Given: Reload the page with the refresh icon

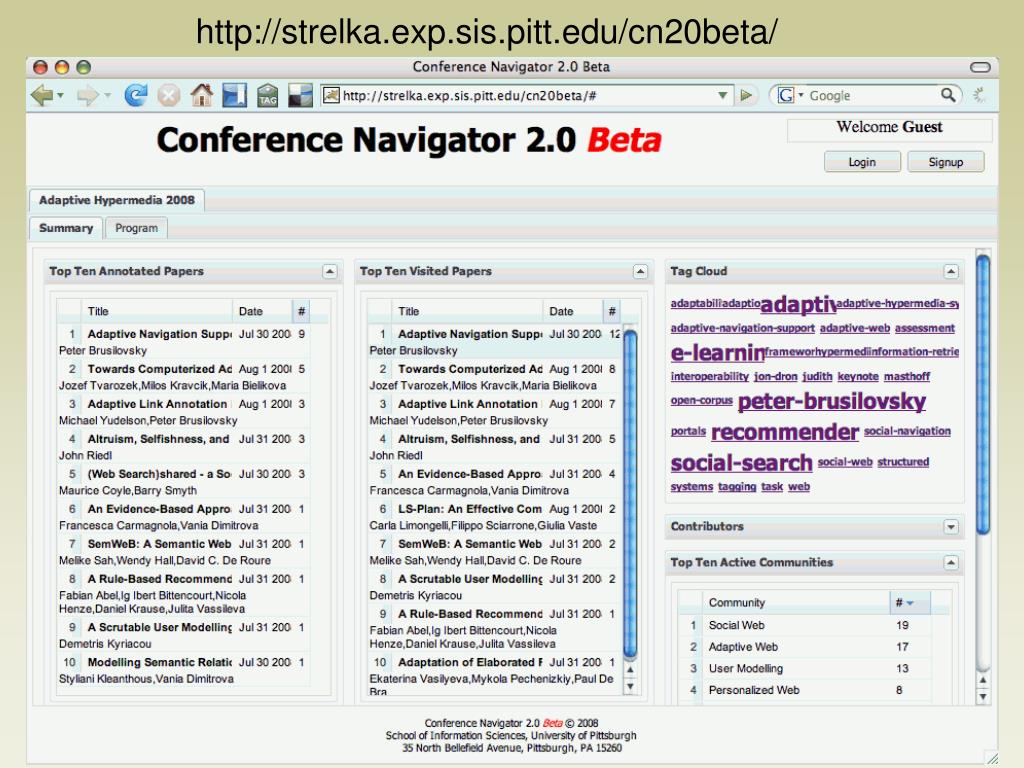Looking at the screenshot, I should point(136,95).
